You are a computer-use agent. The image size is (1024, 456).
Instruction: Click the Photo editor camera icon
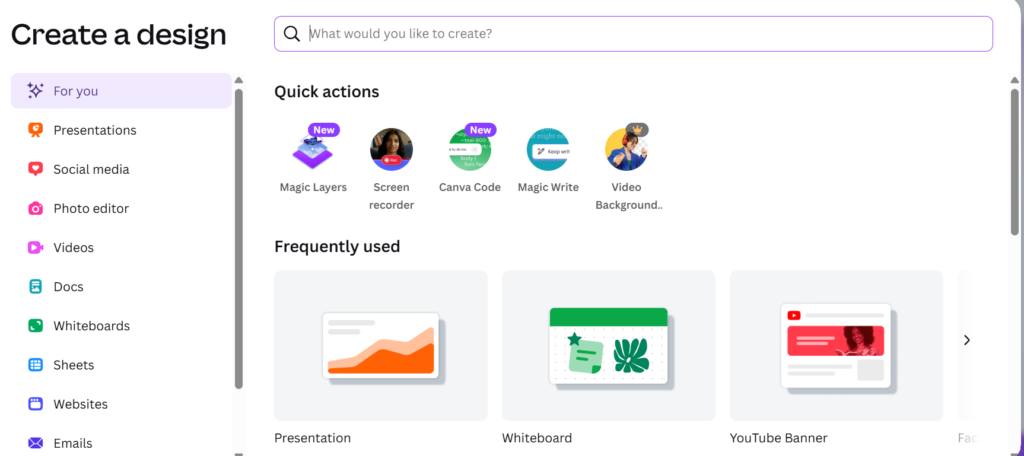point(35,208)
